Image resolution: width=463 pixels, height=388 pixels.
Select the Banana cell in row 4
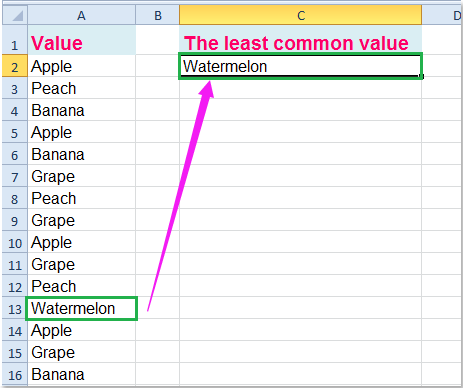click(x=82, y=110)
